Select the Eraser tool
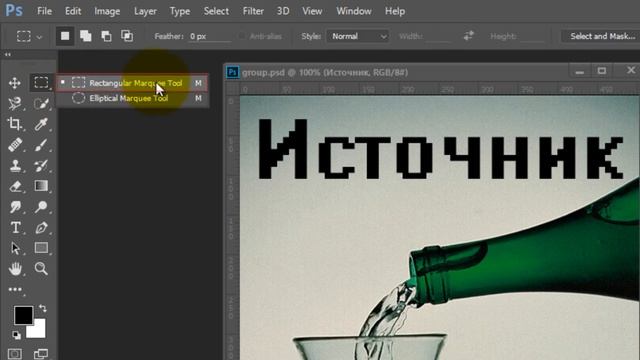640x360 pixels. click(x=15, y=186)
